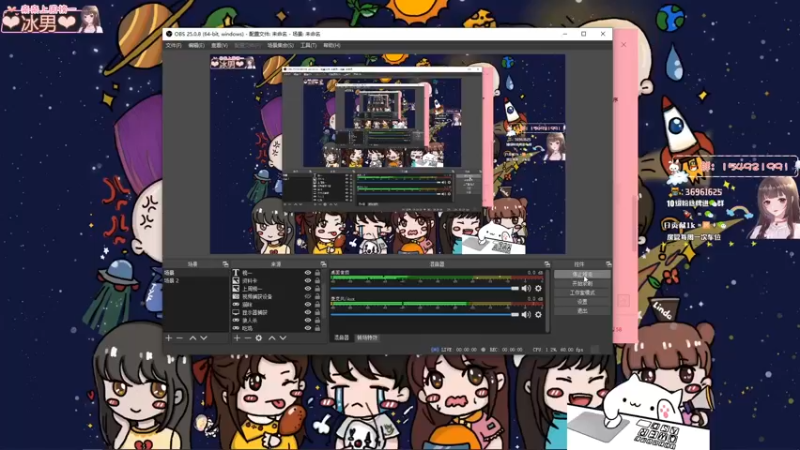Select the 视频捕获设备 source row
The width and height of the screenshot is (800, 450).
(277, 296)
